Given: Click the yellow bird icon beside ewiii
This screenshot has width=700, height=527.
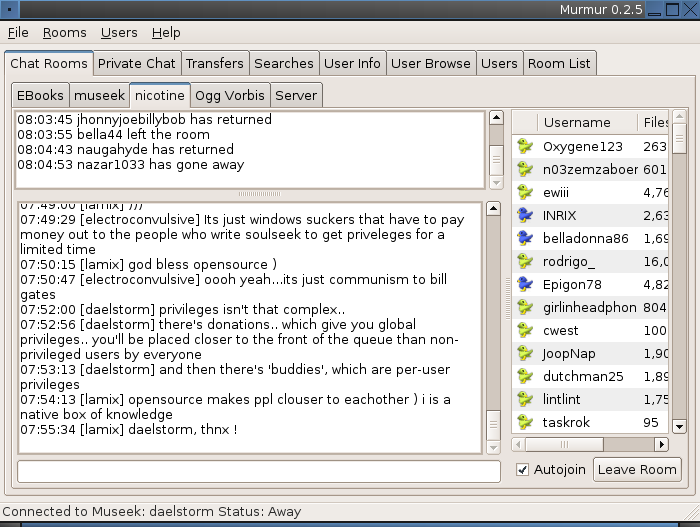Looking at the screenshot, I should 525,192.
